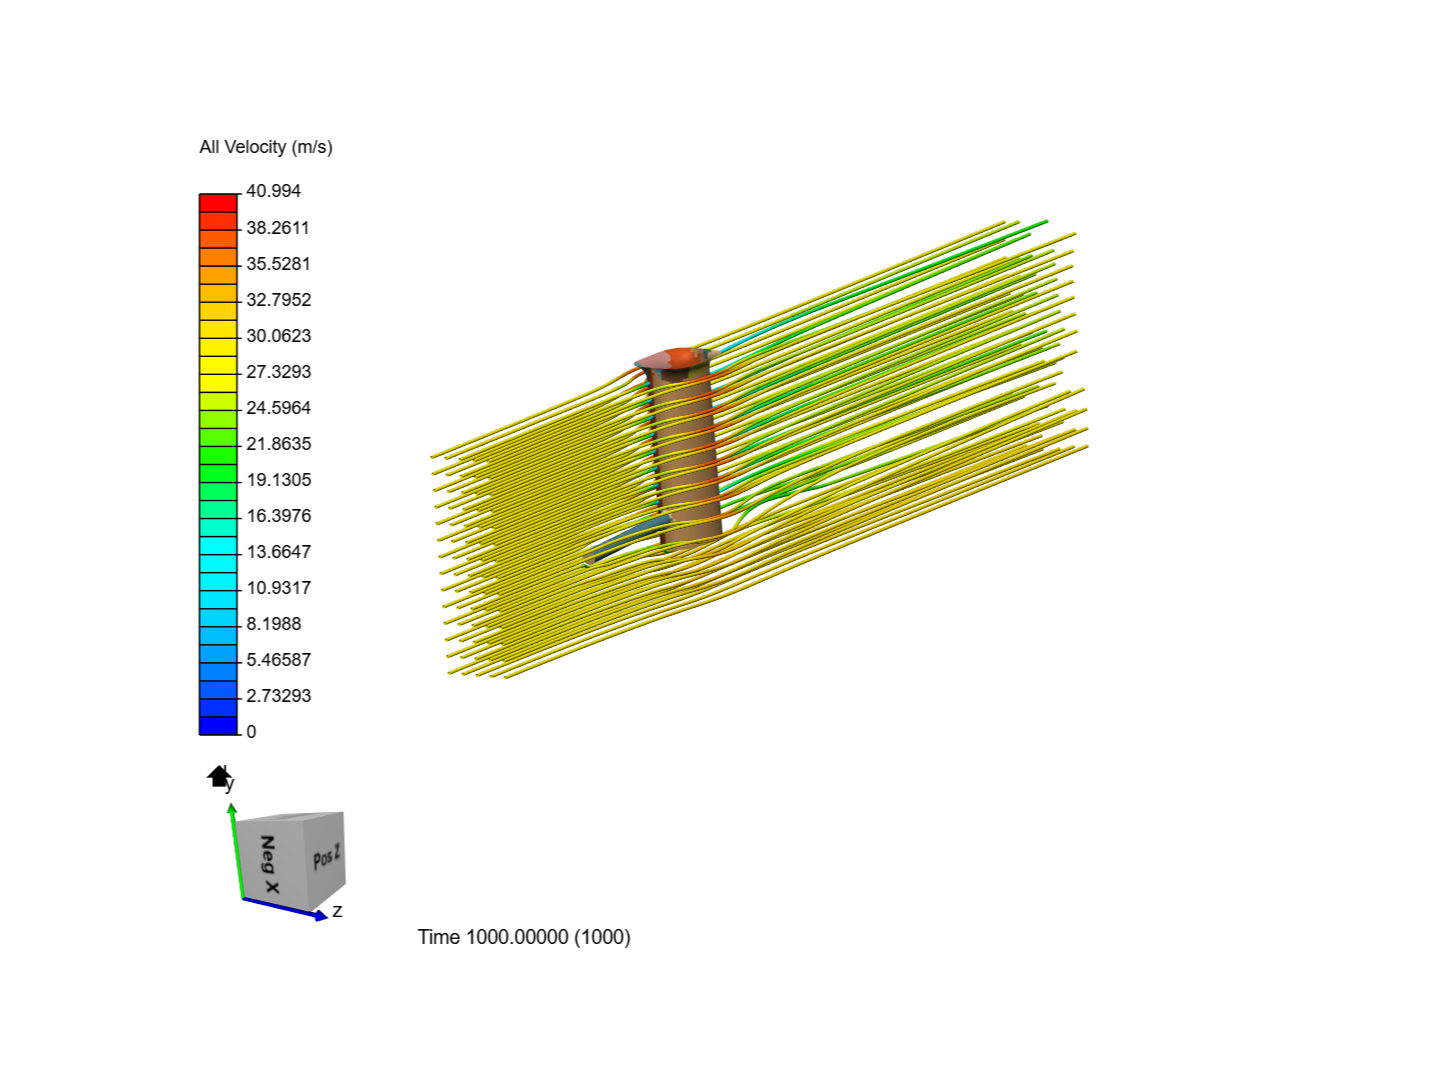
Task: Pick the top red band of velocity legend
Action: coord(218,203)
